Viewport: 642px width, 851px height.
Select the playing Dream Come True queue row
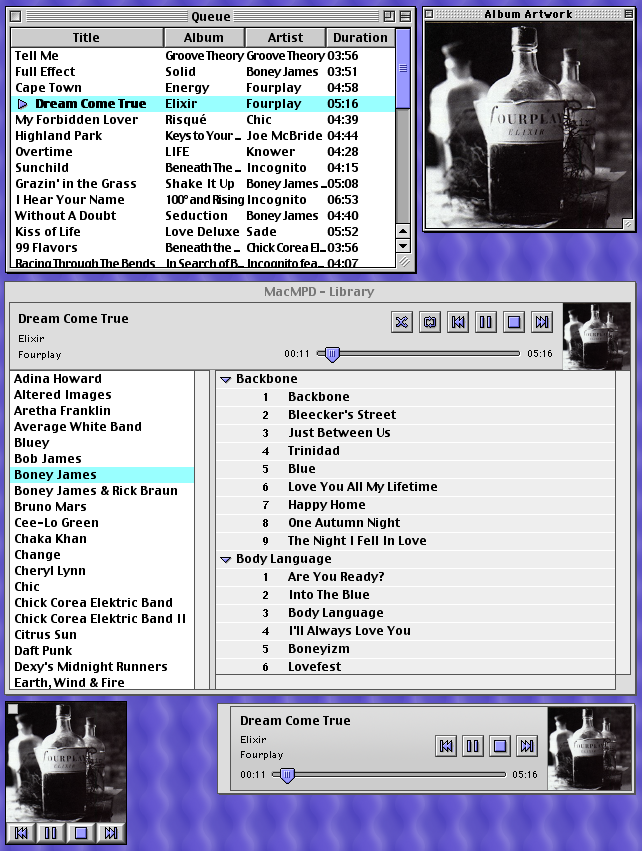tap(203, 104)
